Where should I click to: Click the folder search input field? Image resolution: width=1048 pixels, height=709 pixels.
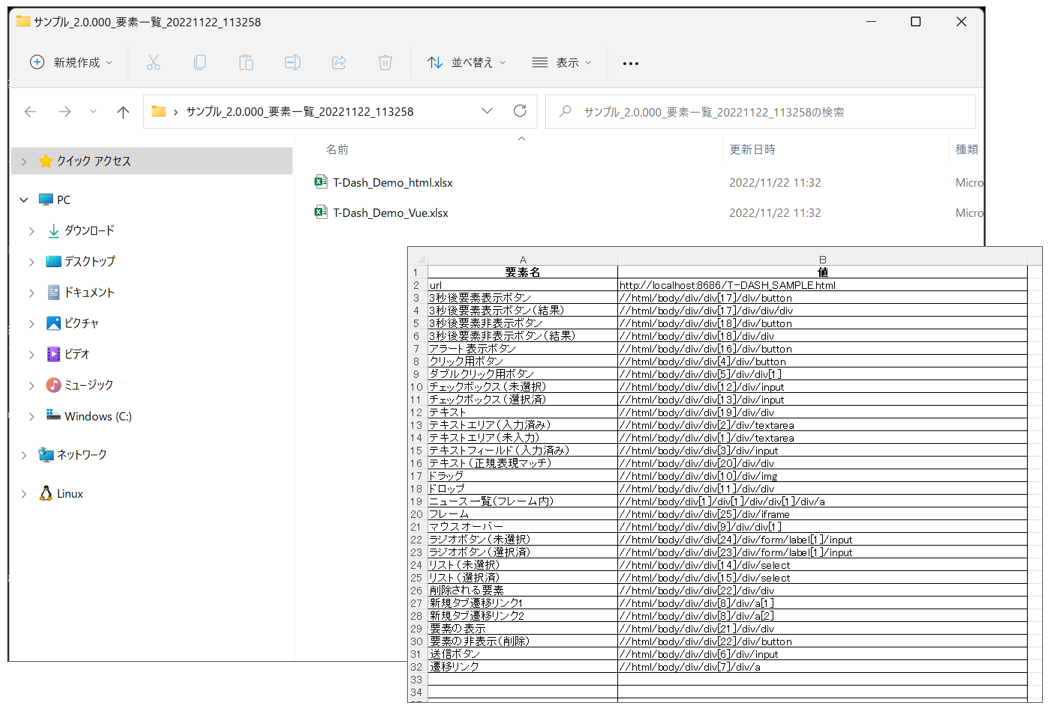(770, 112)
